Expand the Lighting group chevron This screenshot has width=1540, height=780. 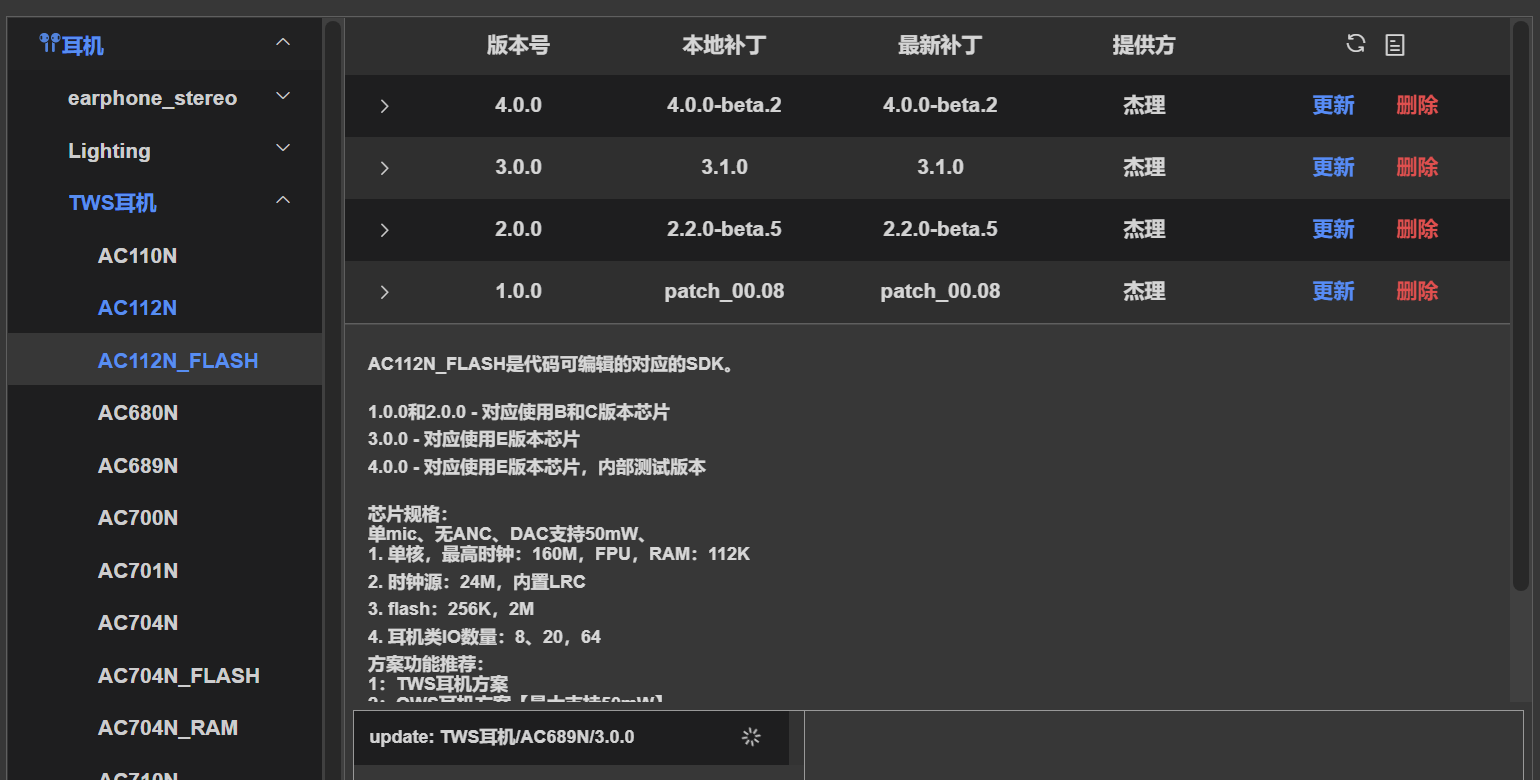point(283,148)
